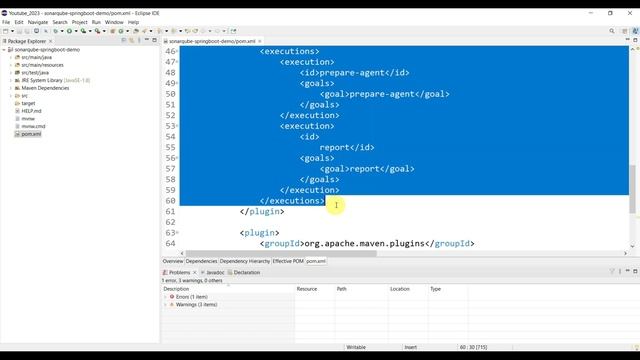Click the Resource column header
The height and width of the screenshot is (360, 640).
[314, 289]
